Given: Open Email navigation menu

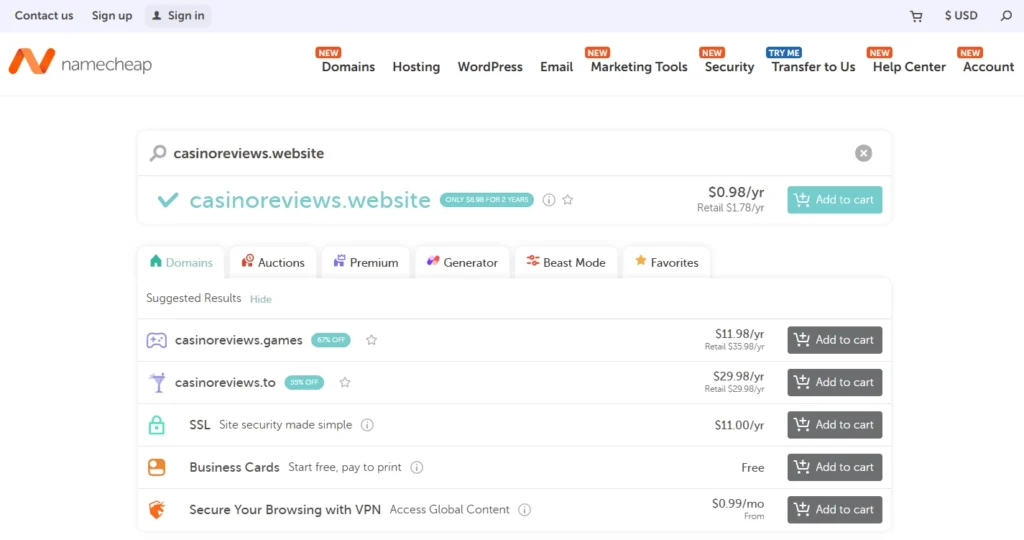Looking at the screenshot, I should (x=556, y=67).
